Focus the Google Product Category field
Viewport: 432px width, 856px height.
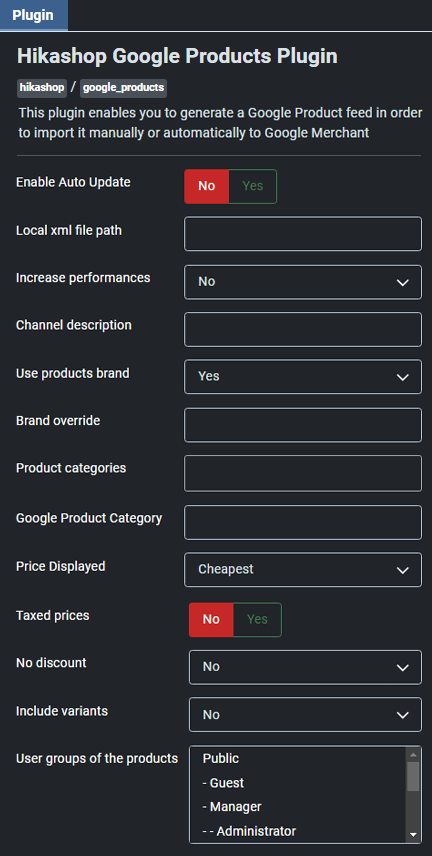click(303, 522)
